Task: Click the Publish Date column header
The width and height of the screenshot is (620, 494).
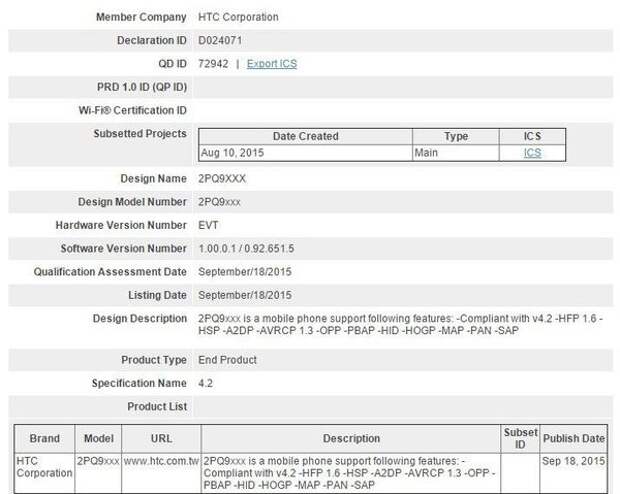Action: (x=573, y=439)
